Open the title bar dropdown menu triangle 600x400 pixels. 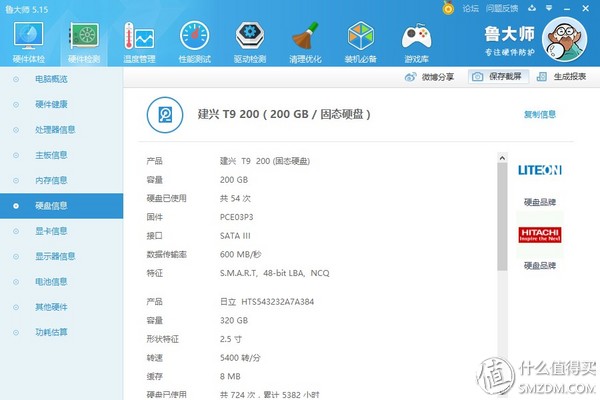pos(549,8)
